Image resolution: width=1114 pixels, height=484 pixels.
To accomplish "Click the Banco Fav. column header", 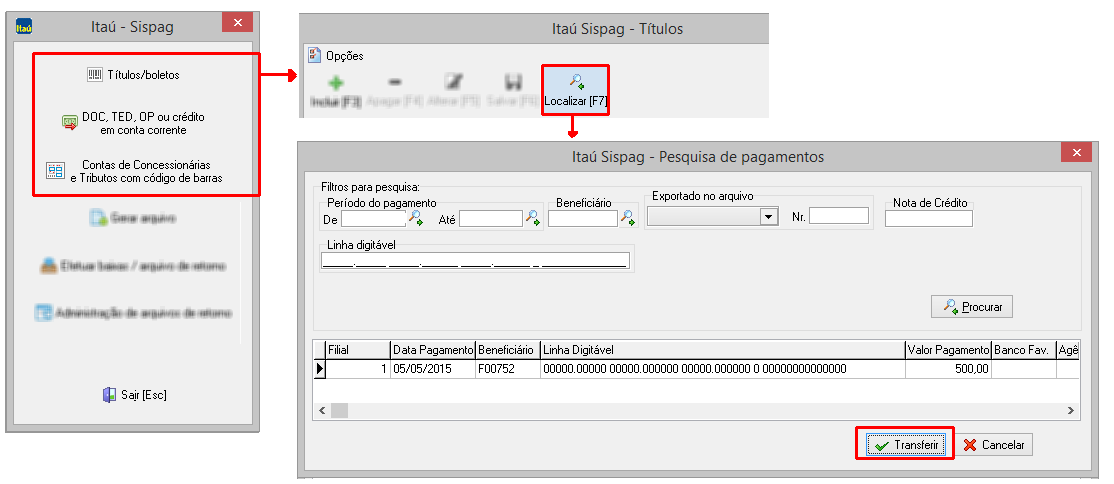I will pyautogui.click(x=1024, y=350).
